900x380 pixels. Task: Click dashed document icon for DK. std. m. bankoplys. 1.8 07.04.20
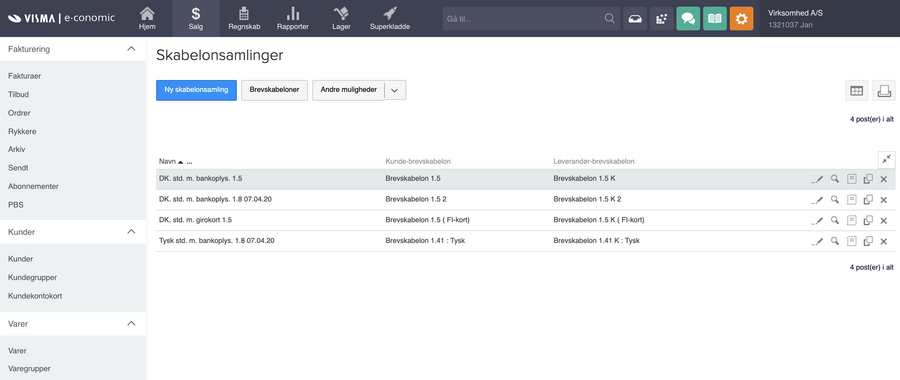click(x=852, y=200)
